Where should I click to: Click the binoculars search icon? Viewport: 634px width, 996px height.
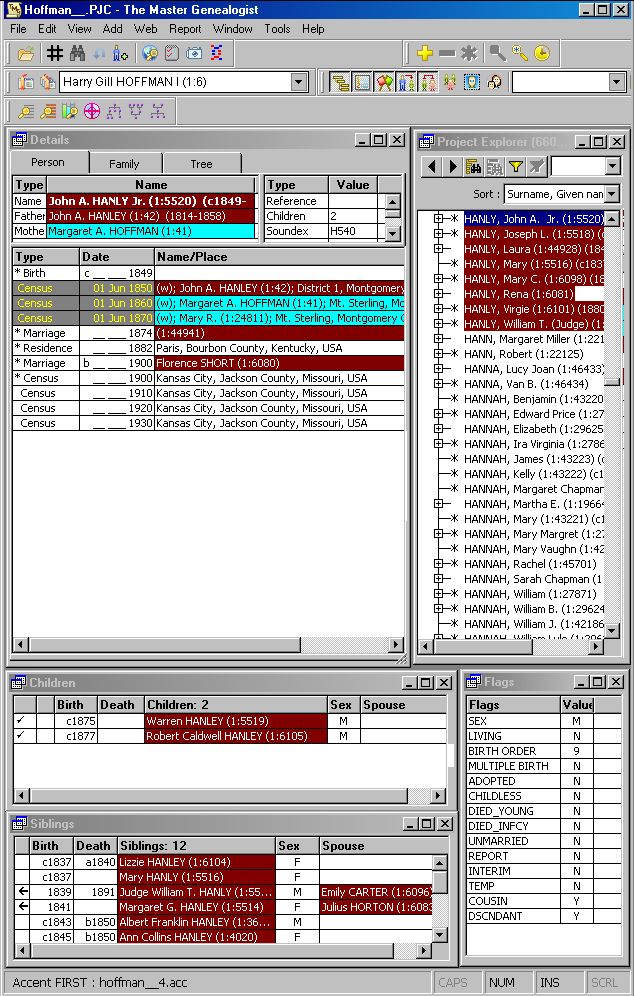(78, 53)
